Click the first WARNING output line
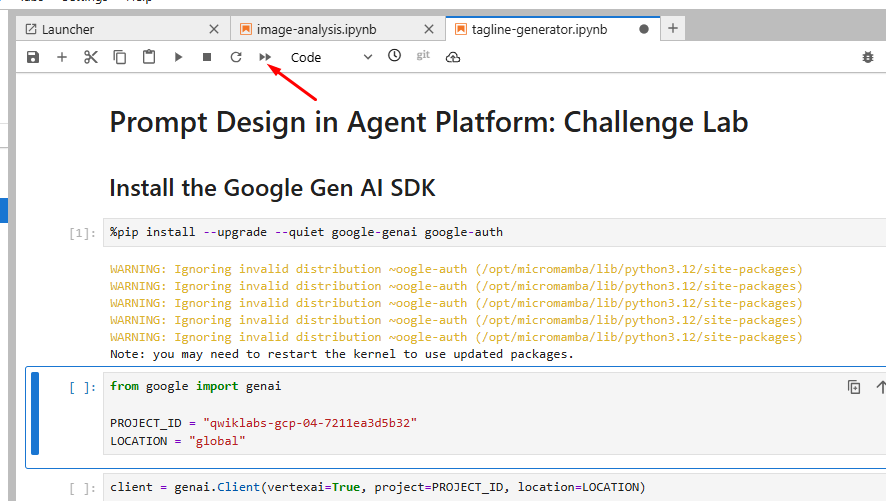The height and width of the screenshot is (501, 886). pos(456,269)
